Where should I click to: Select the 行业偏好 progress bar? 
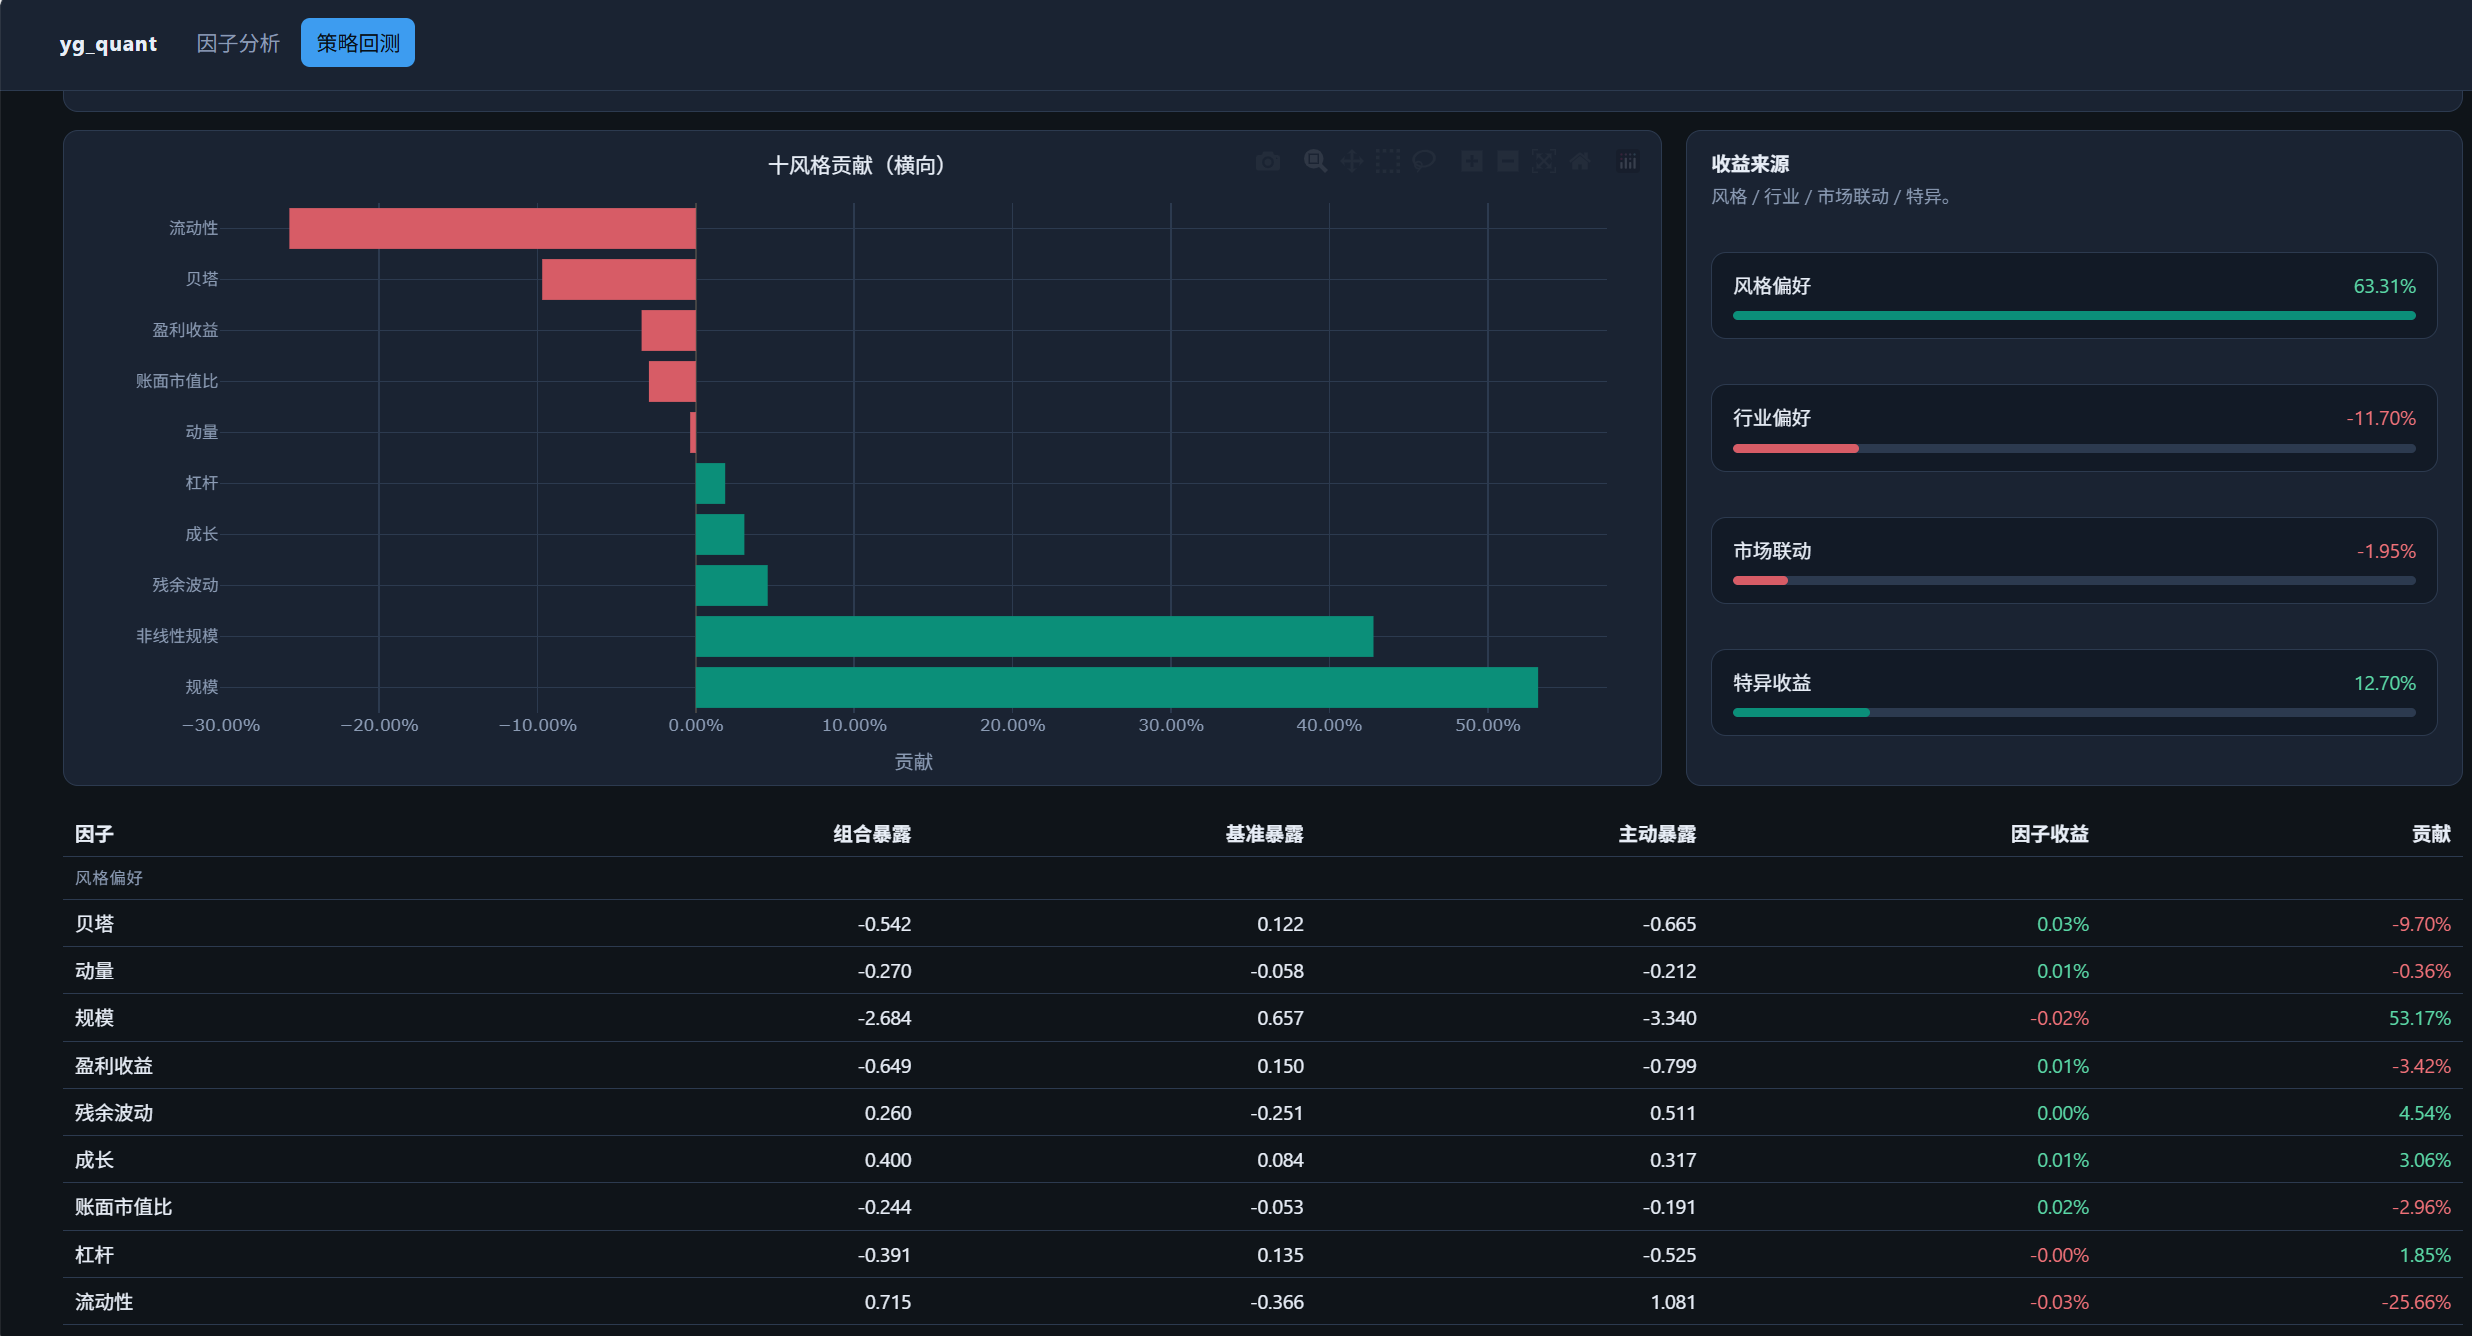coord(2074,448)
